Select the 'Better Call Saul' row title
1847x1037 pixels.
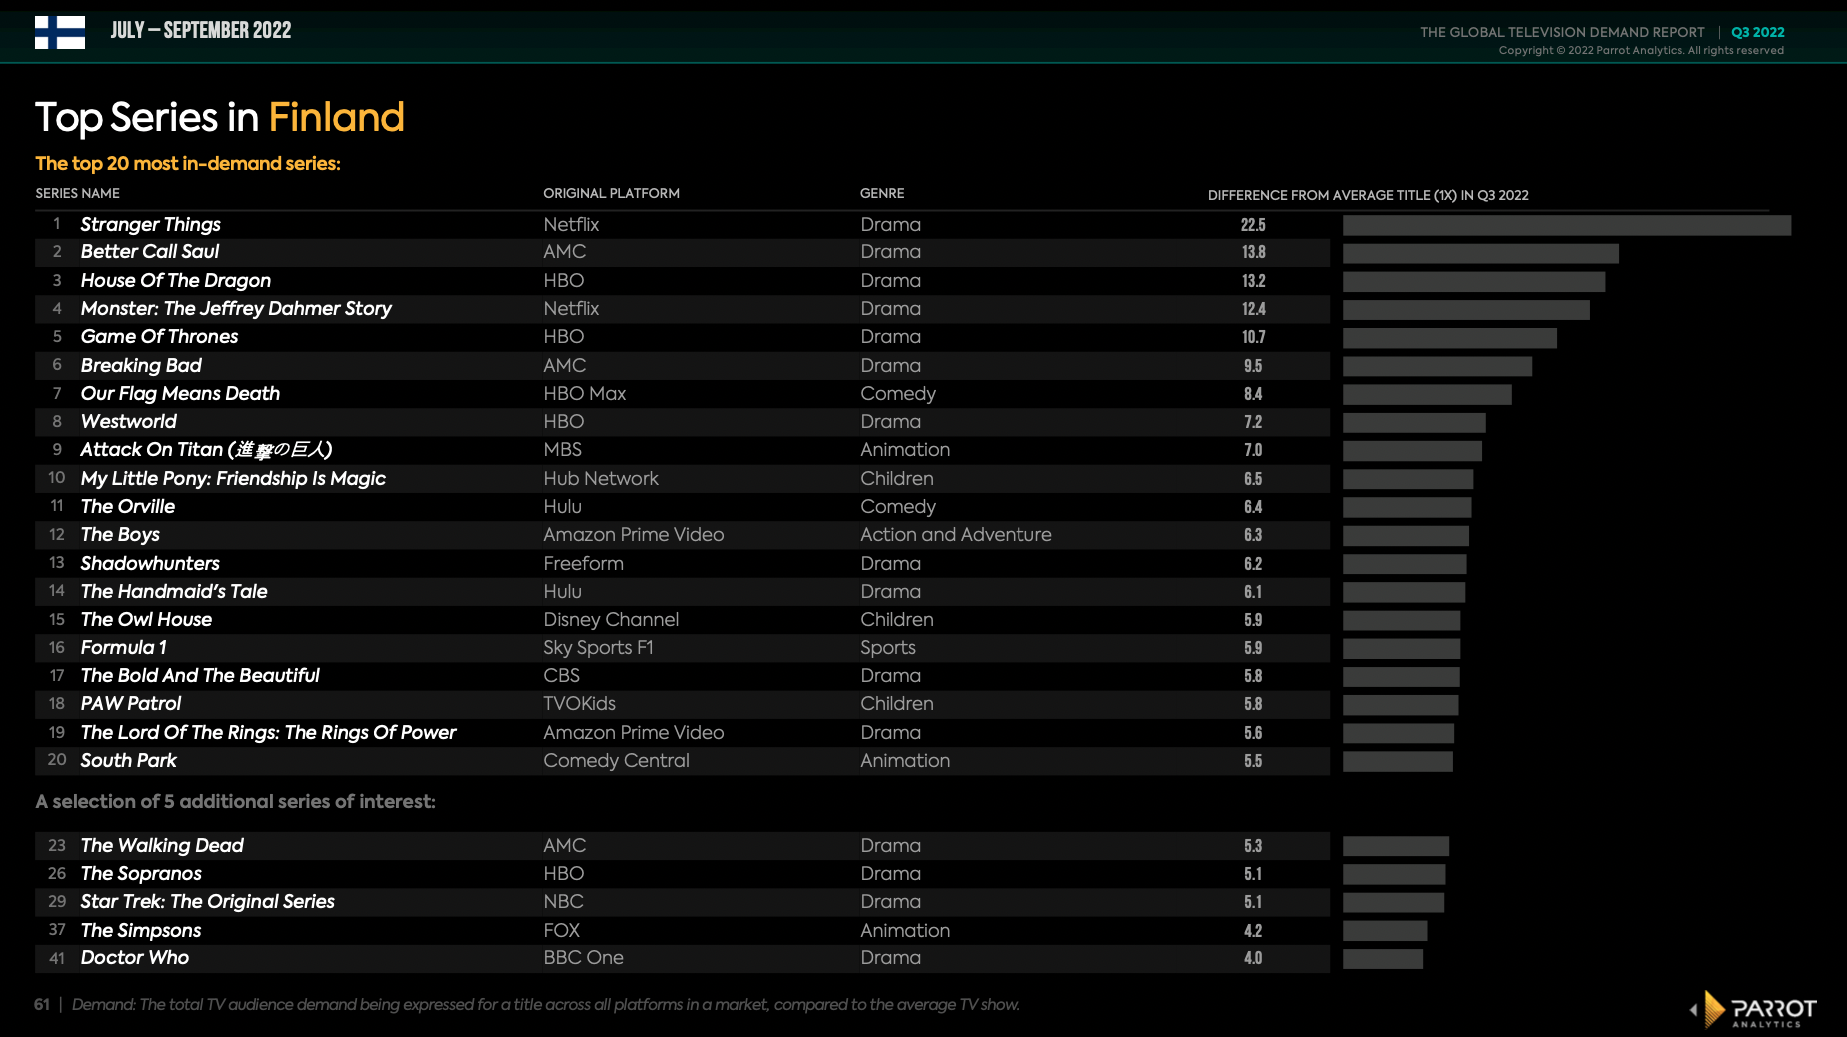[x=149, y=252]
